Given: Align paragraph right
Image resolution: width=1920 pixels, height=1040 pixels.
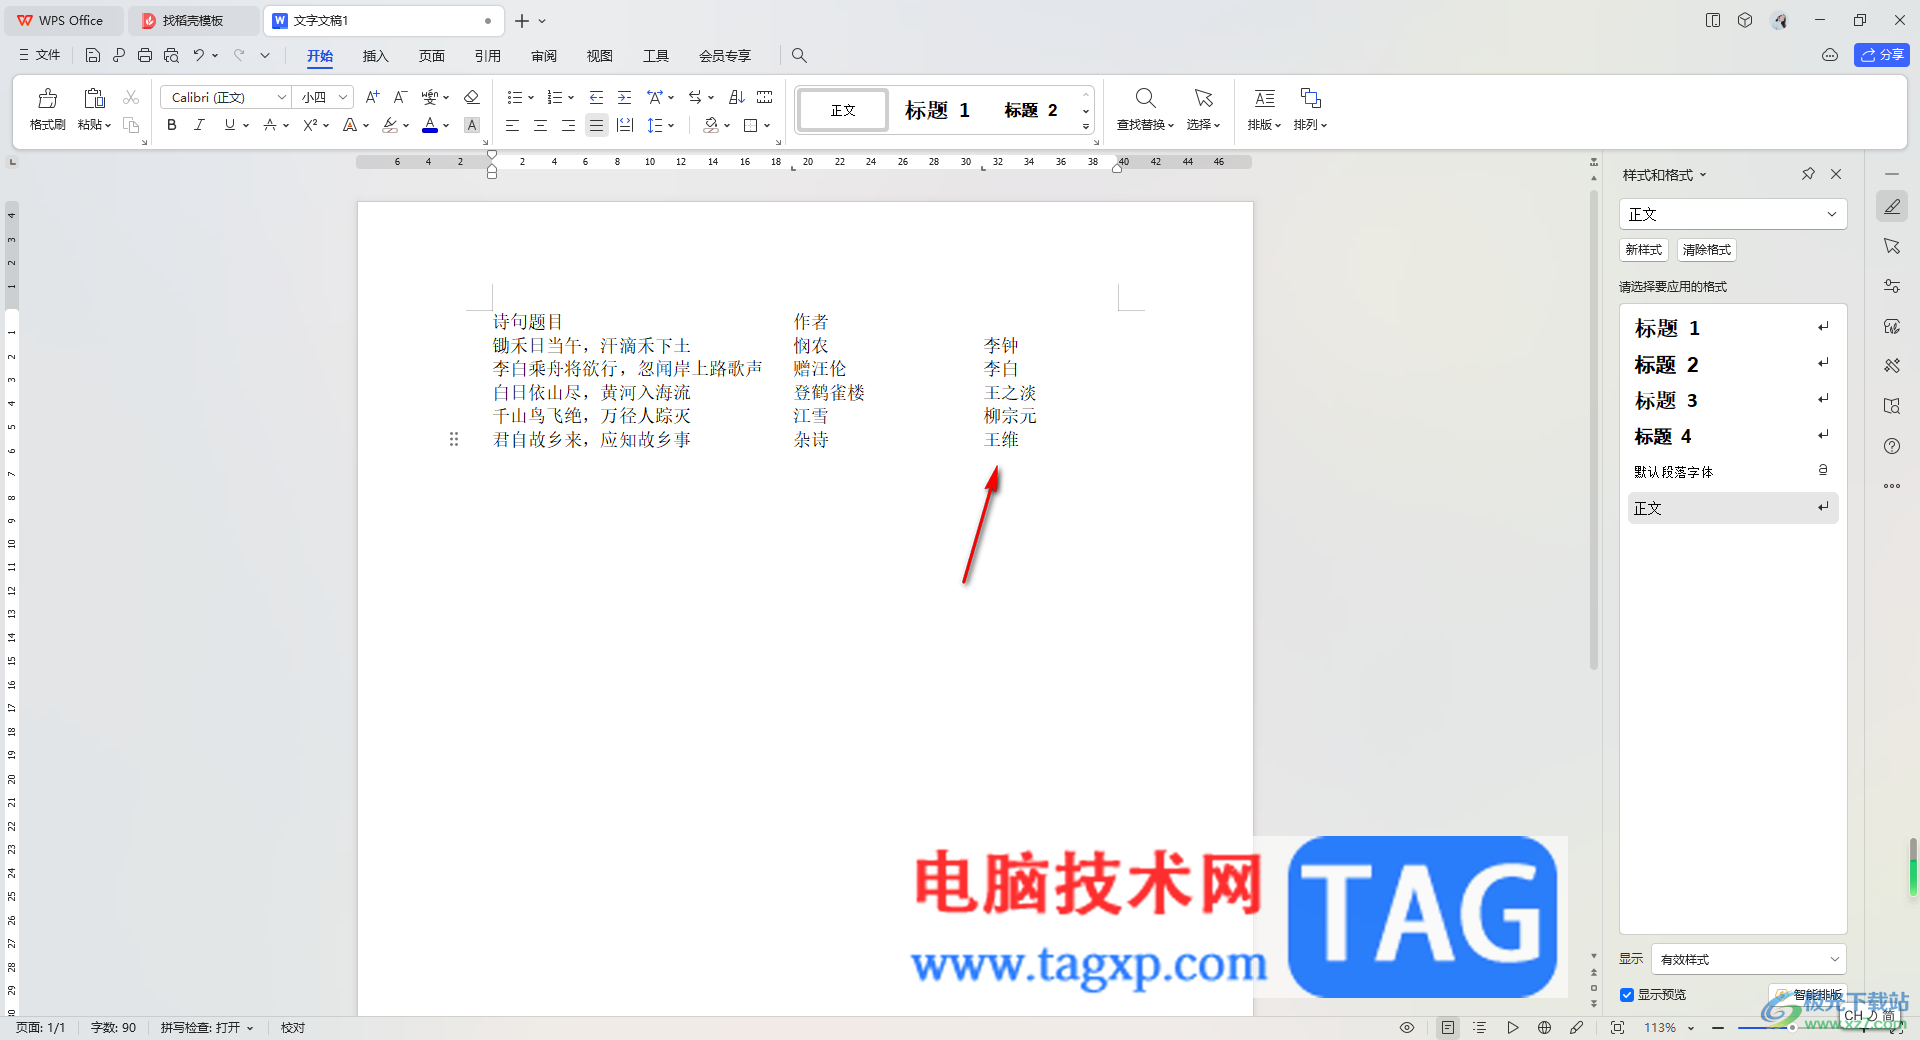Looking at the screenshot, I should [569, 125].
